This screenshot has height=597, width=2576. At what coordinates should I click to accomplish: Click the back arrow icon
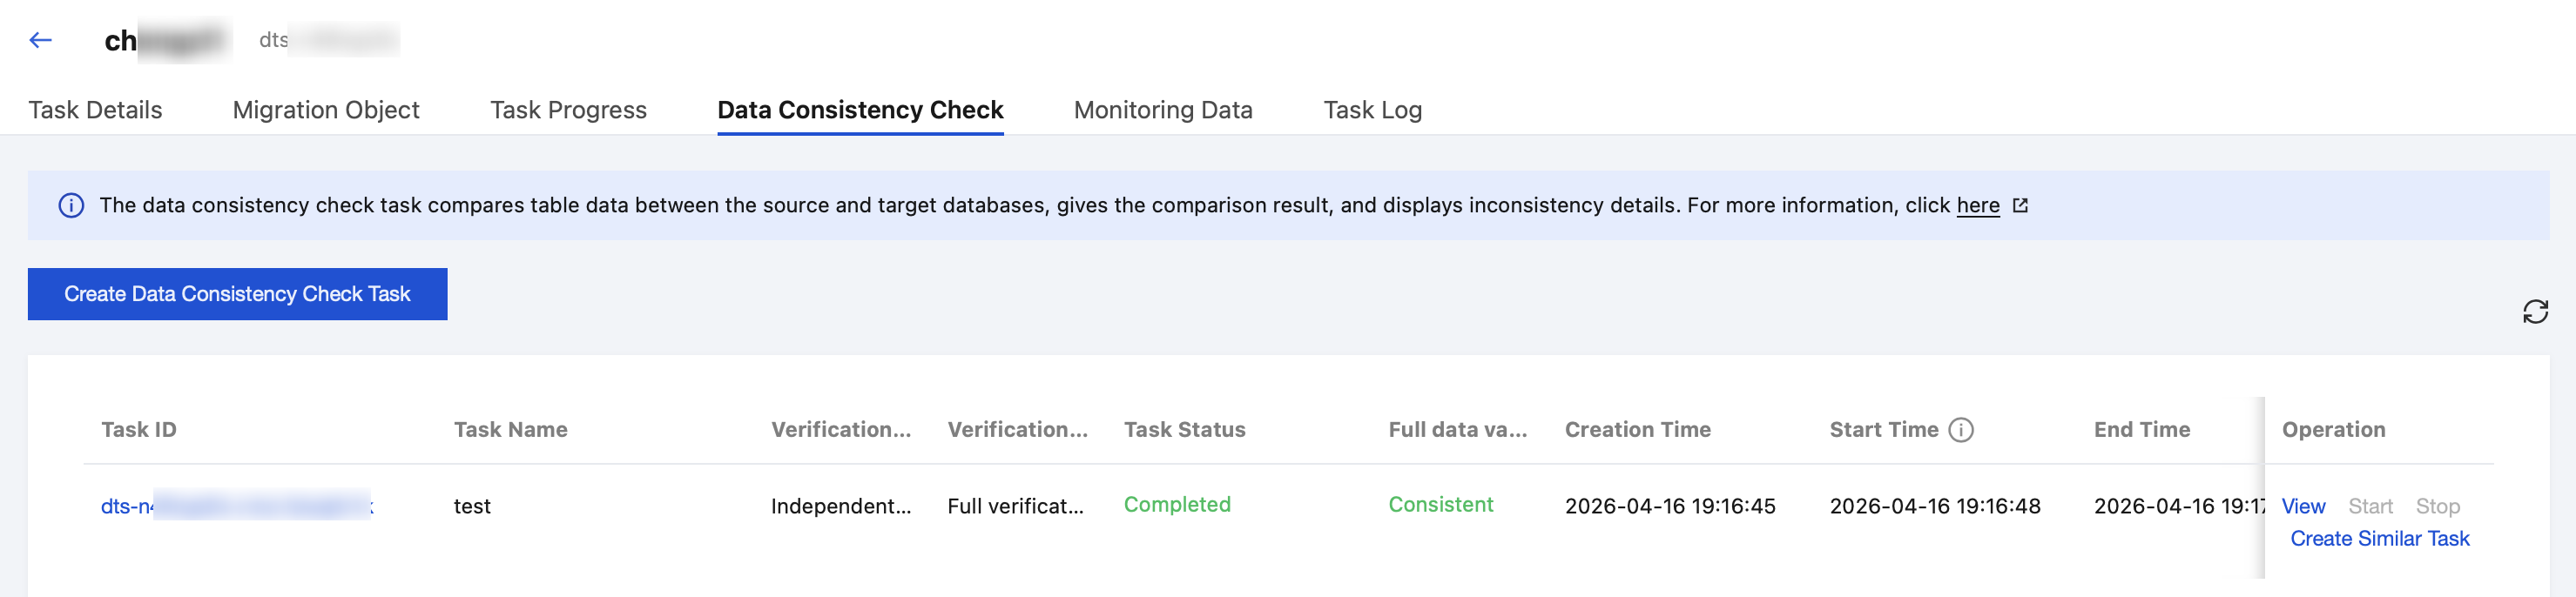[40, 40]
